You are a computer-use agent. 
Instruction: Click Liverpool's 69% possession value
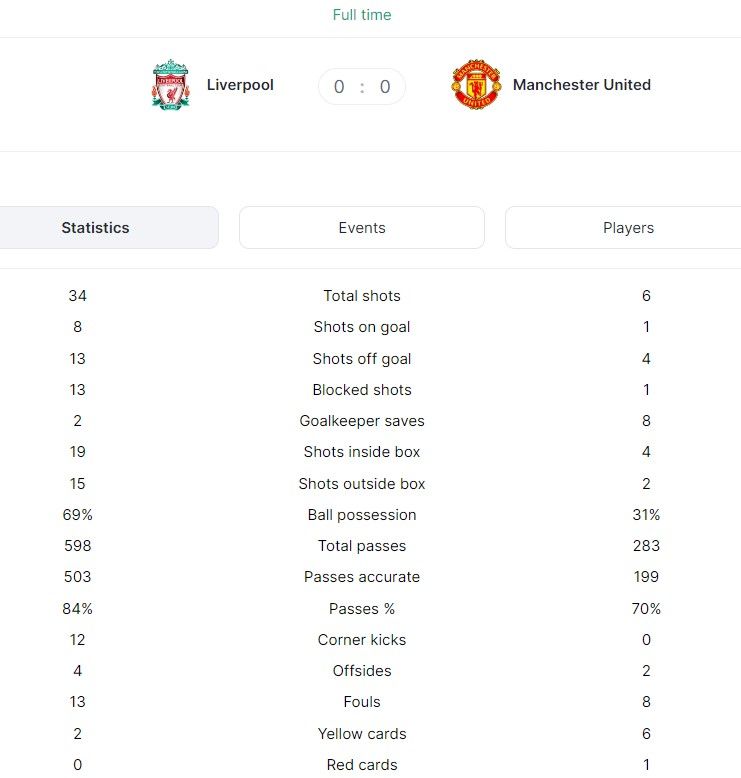click(x=77, y=515)
